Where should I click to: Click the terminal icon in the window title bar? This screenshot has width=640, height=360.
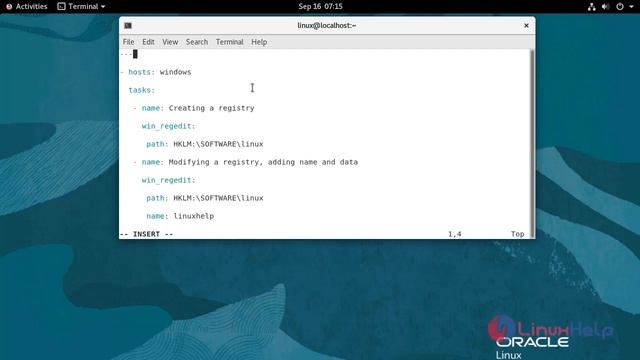[128, 26]
